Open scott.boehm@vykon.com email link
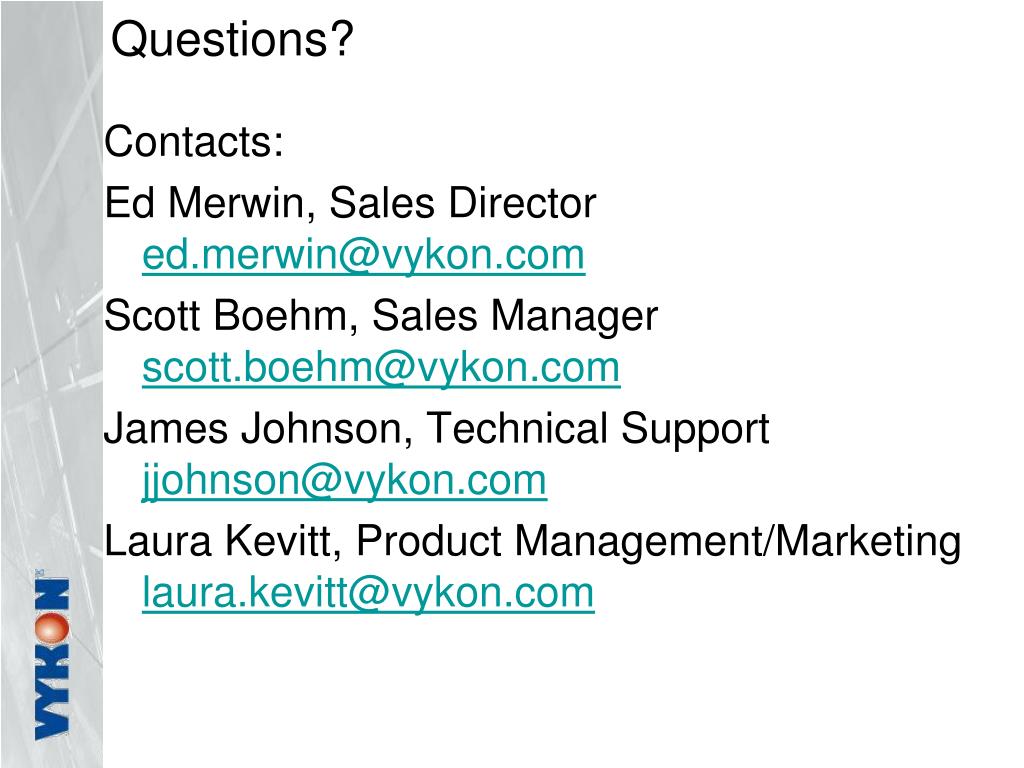The width and height of the screenshot is (1024, 768). point(381,368)
